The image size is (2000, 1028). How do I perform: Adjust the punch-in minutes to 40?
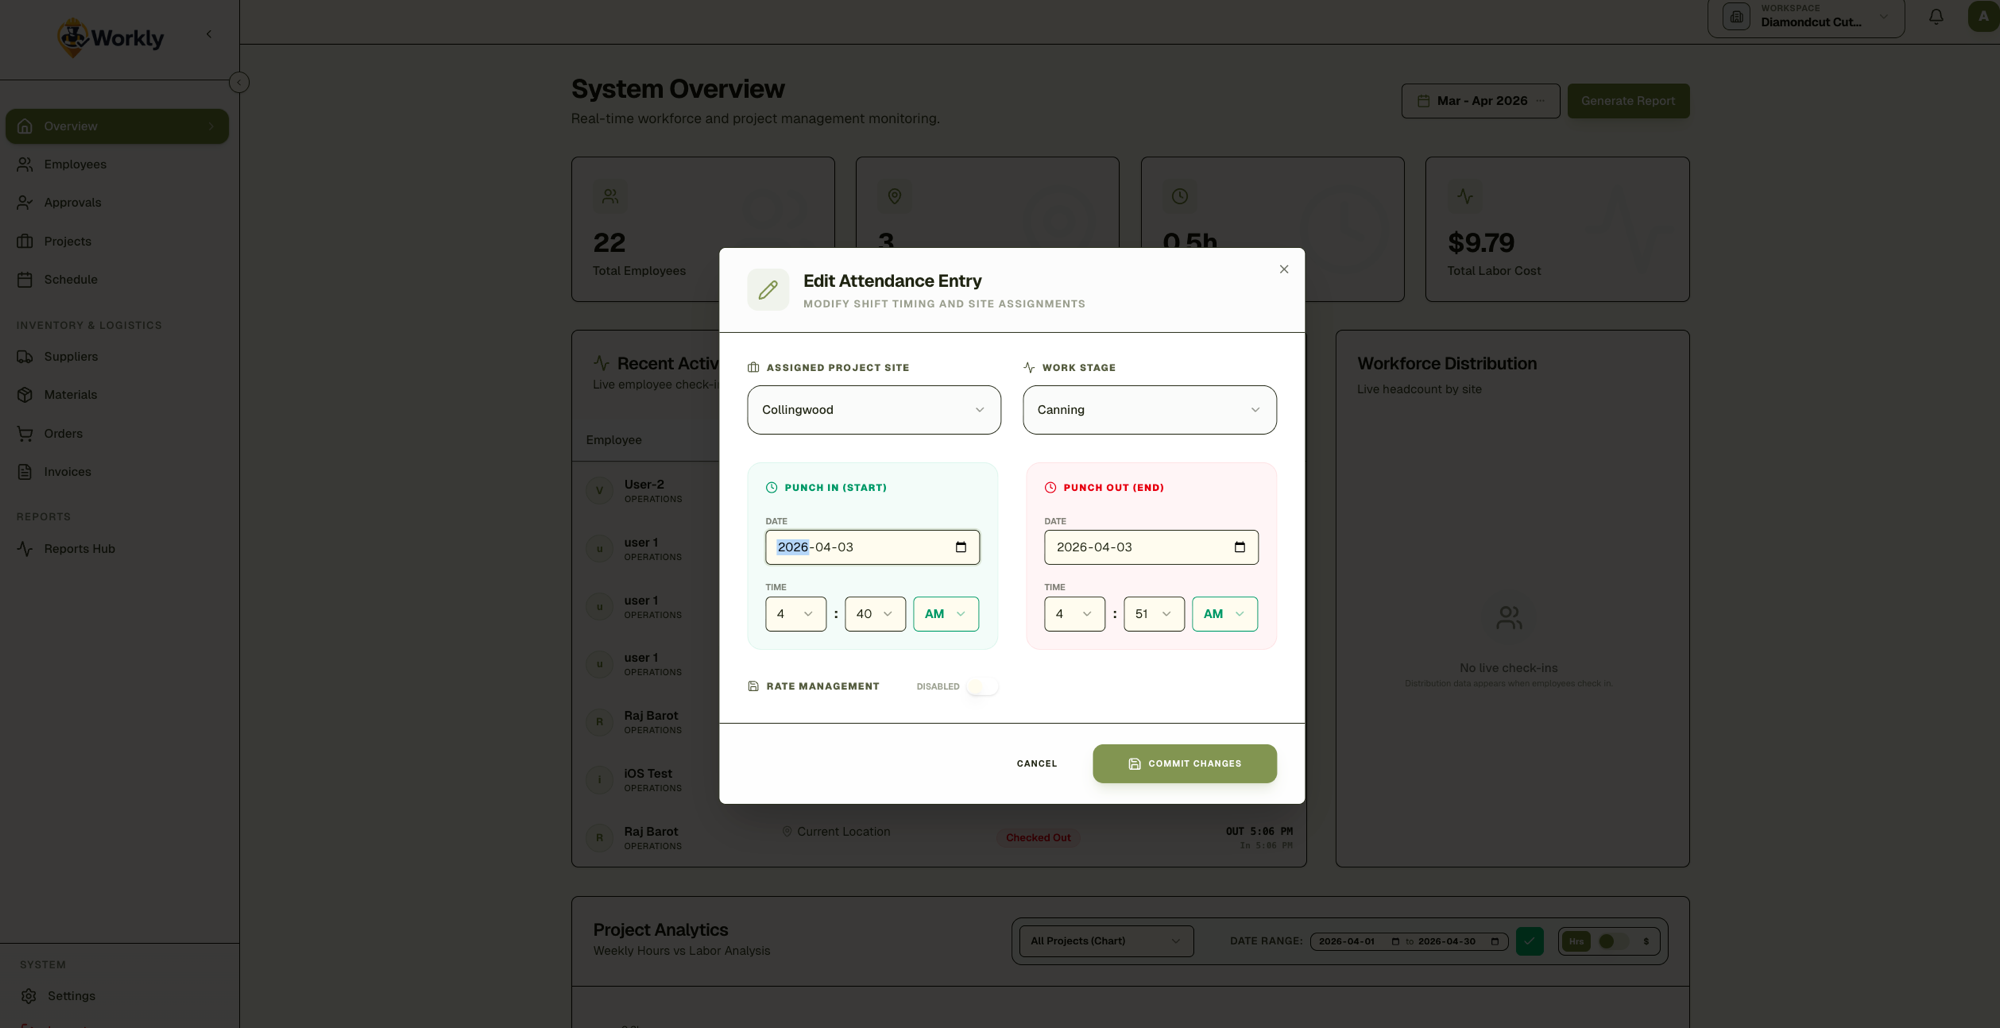click(874, 614)
